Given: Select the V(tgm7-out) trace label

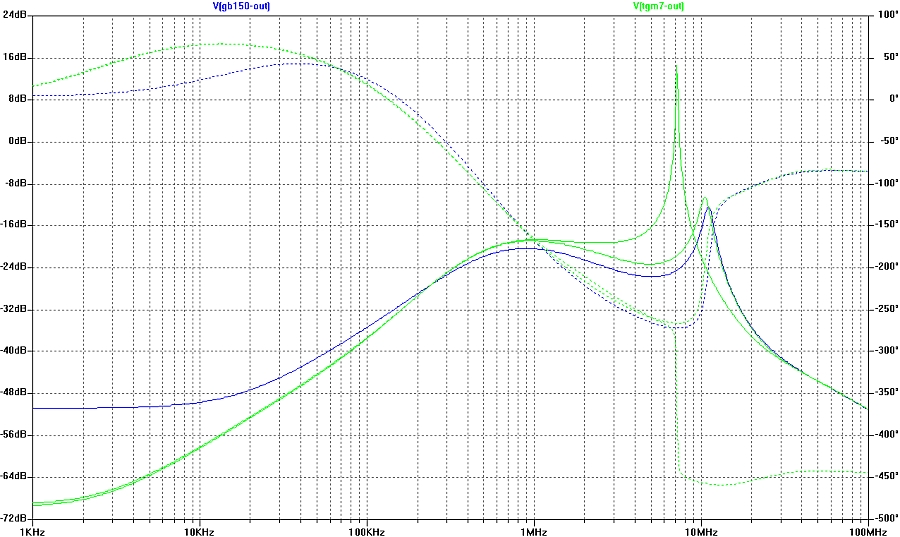Looking at the screenshot, I should [x=658, y=6].
